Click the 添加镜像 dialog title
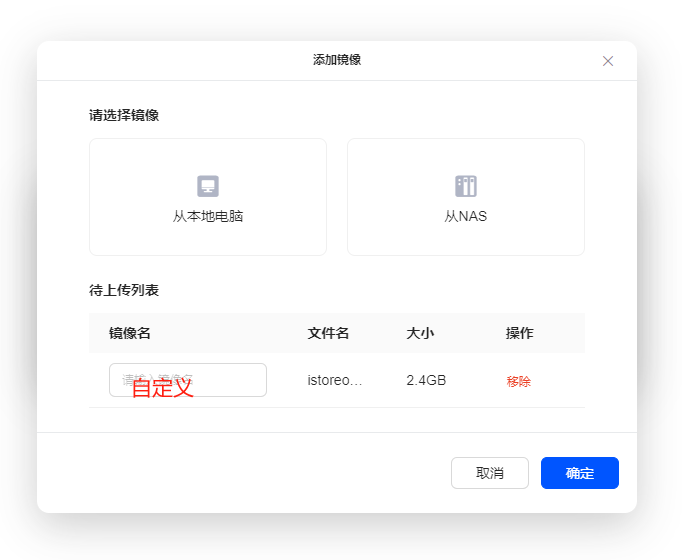Viewport: 682px width, 560px height. click(337, 60)
